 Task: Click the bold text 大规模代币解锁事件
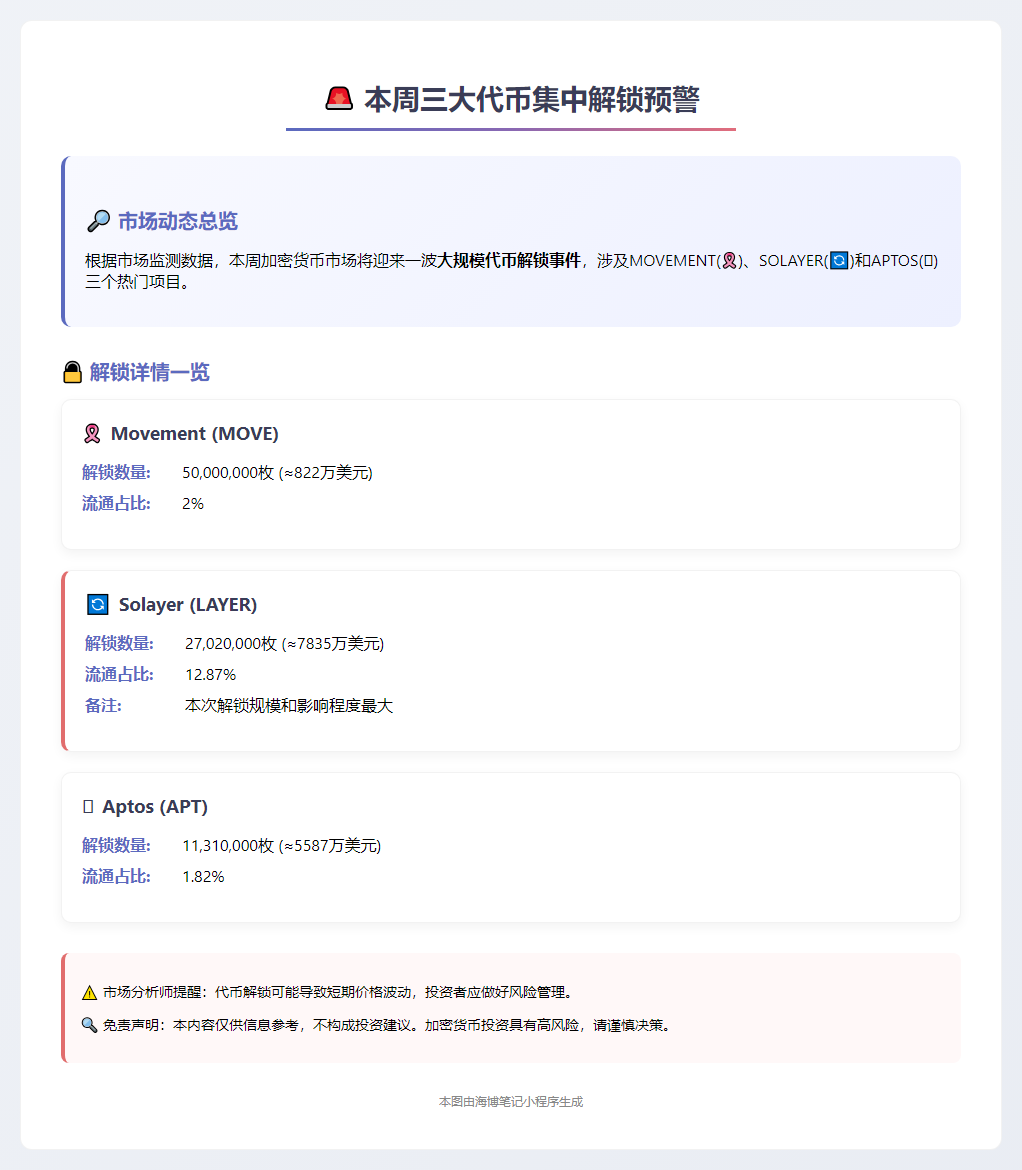pyautogui.click(x=509, y=260)
